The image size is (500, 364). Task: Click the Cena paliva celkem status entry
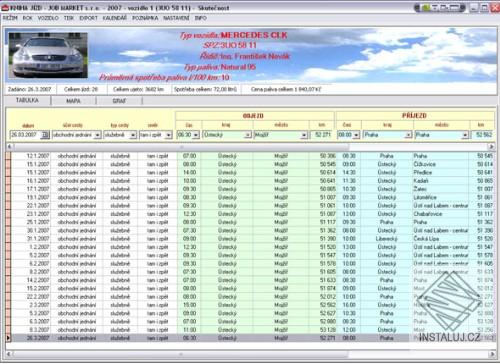(x=286, y=89)
